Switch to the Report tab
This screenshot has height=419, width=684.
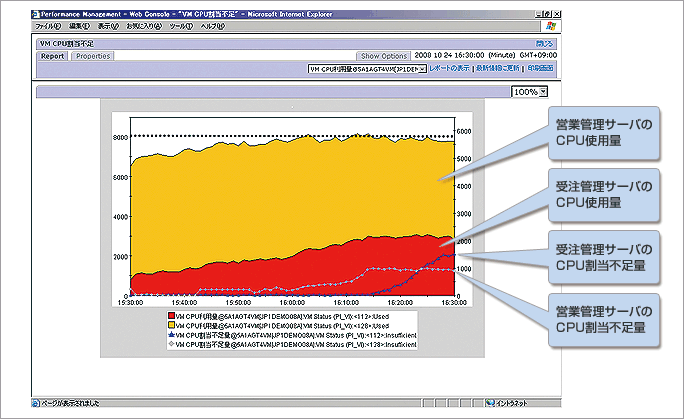[x=52, y=56]
